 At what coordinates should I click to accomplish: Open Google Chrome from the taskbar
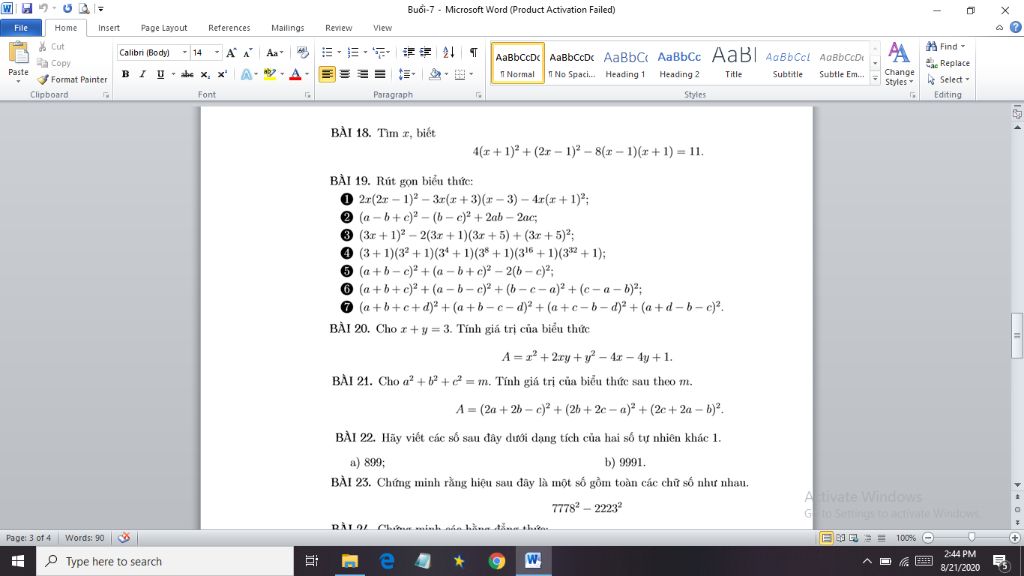(496, 561)
